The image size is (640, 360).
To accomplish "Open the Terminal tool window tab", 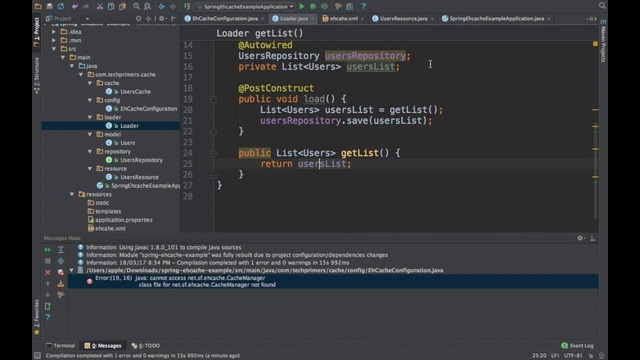I will [60, 346].
